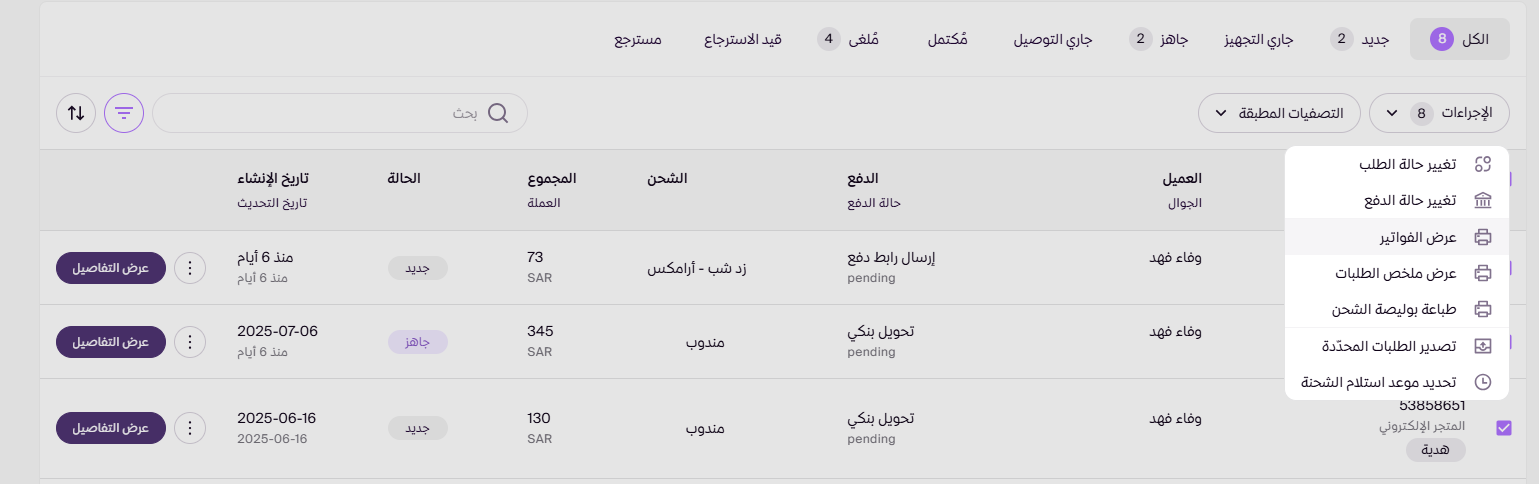
Task: Open three-dot menu for the 345 SAR order
Action: [x=189, y=342]
